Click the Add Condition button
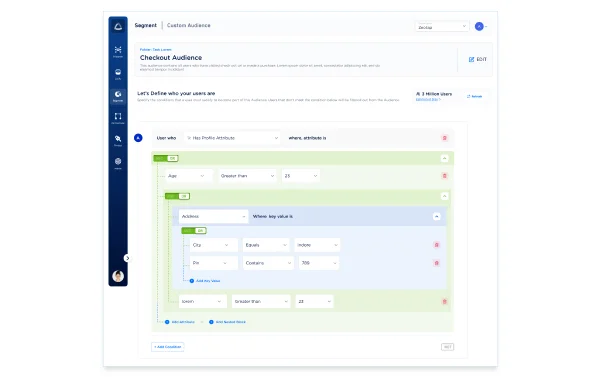The image size is (600, 377). [168, 347]
